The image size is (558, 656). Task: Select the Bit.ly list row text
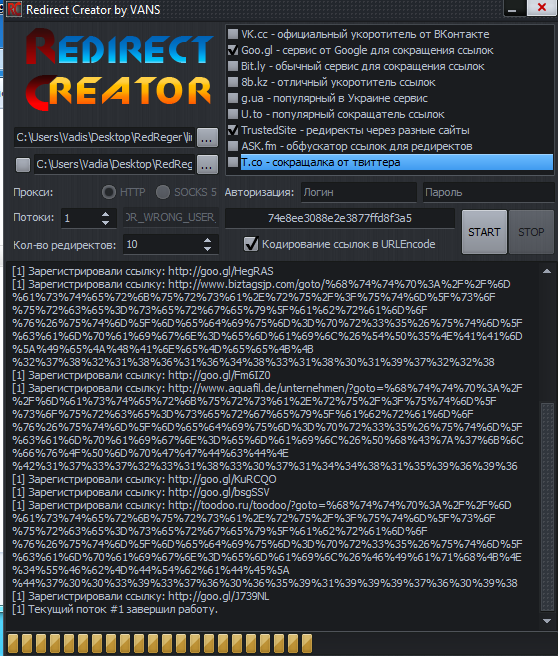coord(362,66)
